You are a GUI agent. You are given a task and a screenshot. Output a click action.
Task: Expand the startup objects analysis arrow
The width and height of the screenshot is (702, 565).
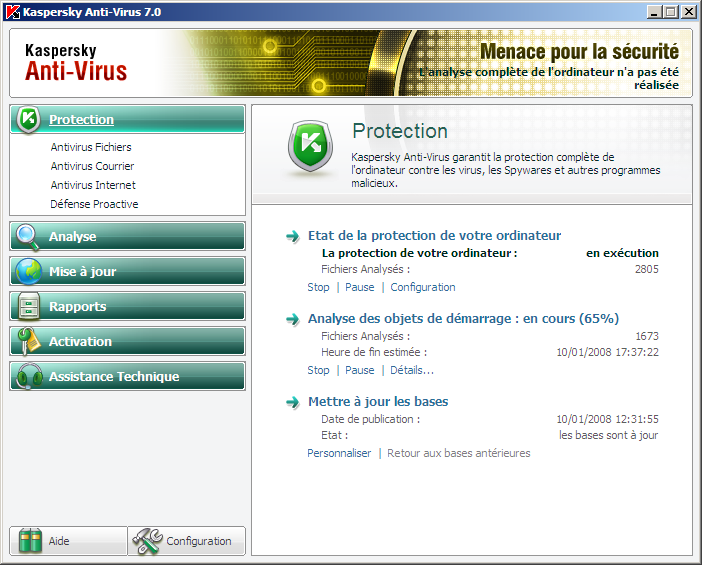coord(293,319)
